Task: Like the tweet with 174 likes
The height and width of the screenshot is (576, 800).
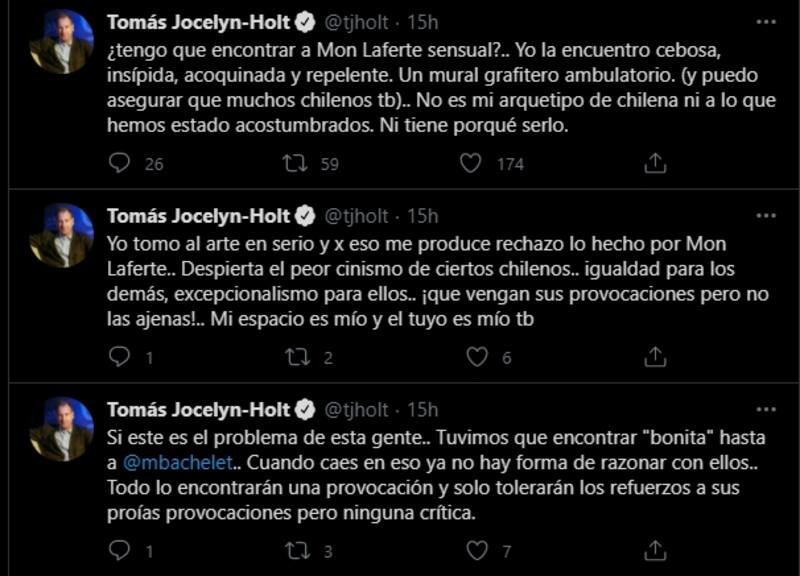Action: pyautogui.click(x=471, y=163)
